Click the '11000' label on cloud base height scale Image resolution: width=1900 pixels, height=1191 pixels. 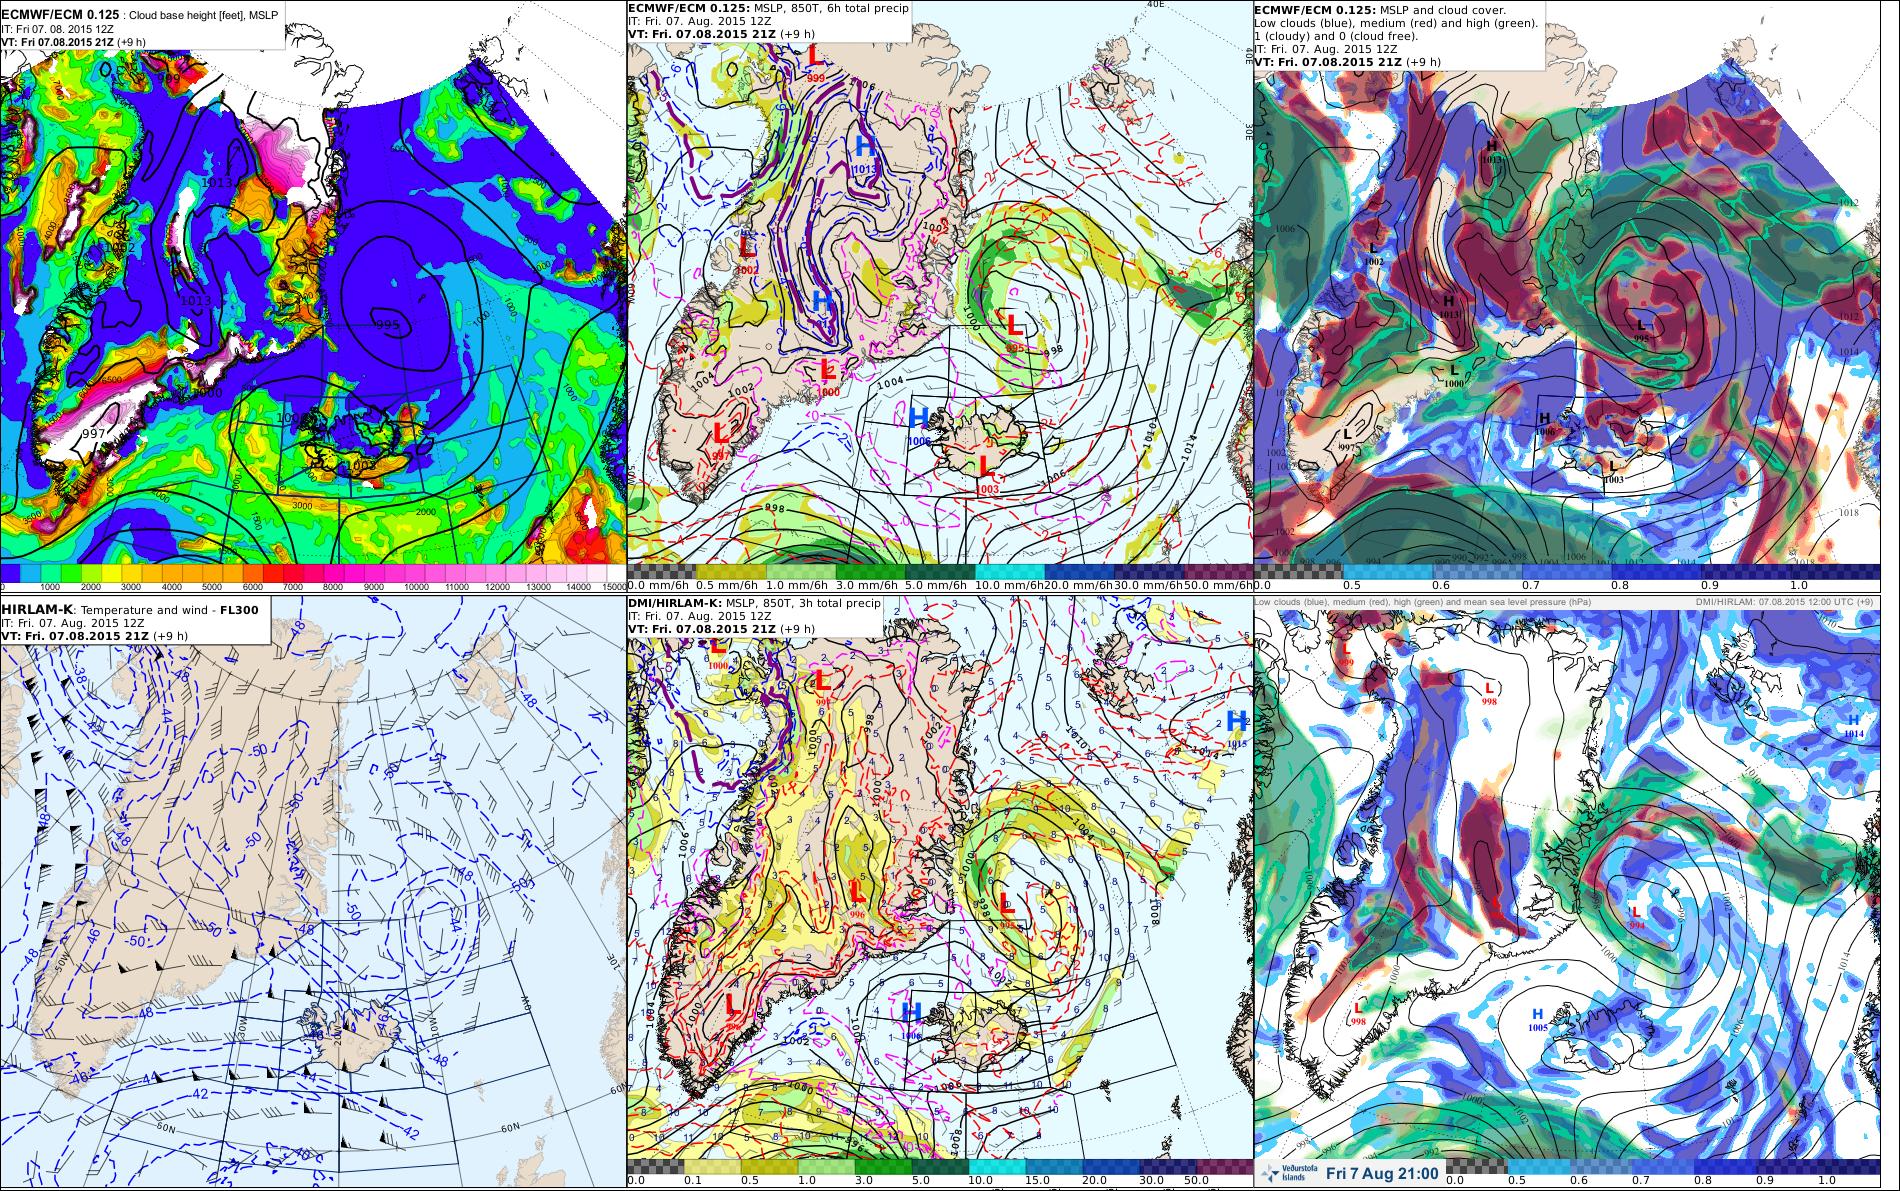[455, 587]
